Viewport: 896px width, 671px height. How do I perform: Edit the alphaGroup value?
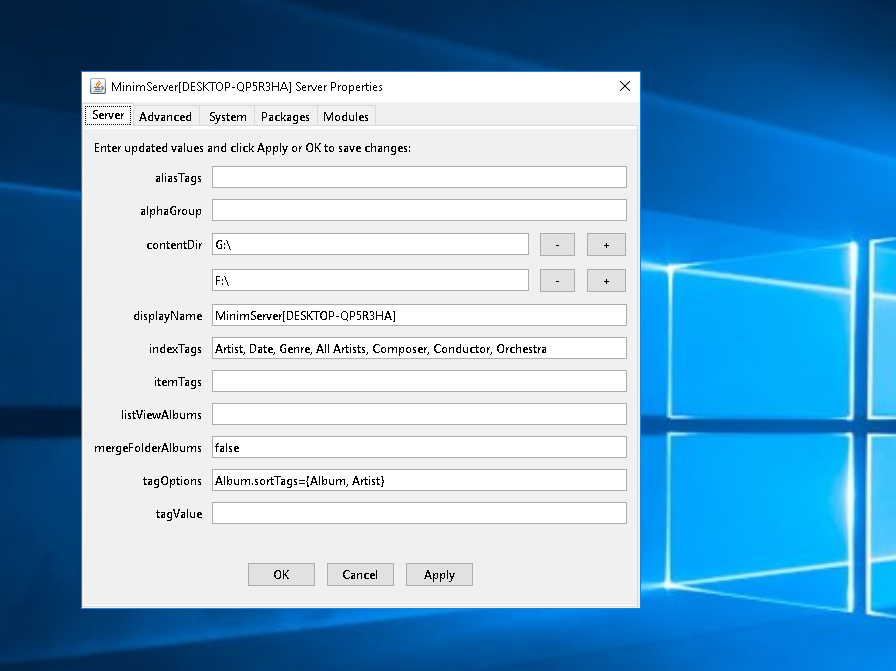pyautogui.click(x=418, y=210)
